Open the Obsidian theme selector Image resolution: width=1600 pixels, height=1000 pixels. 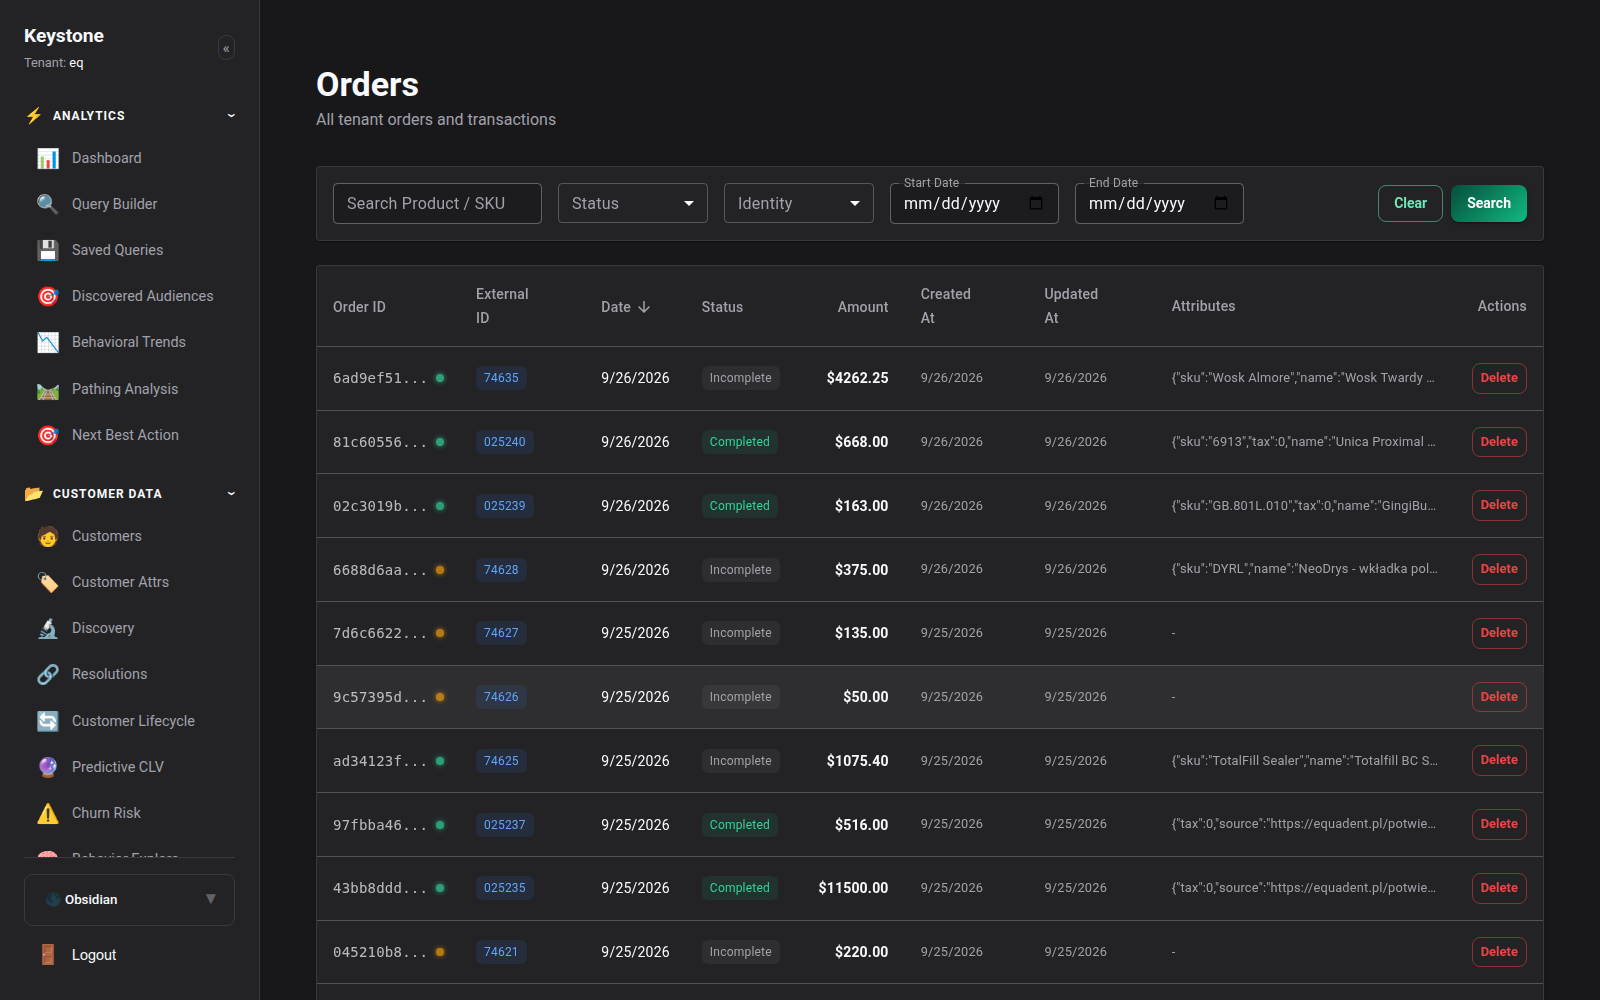[x=129, y=900]
